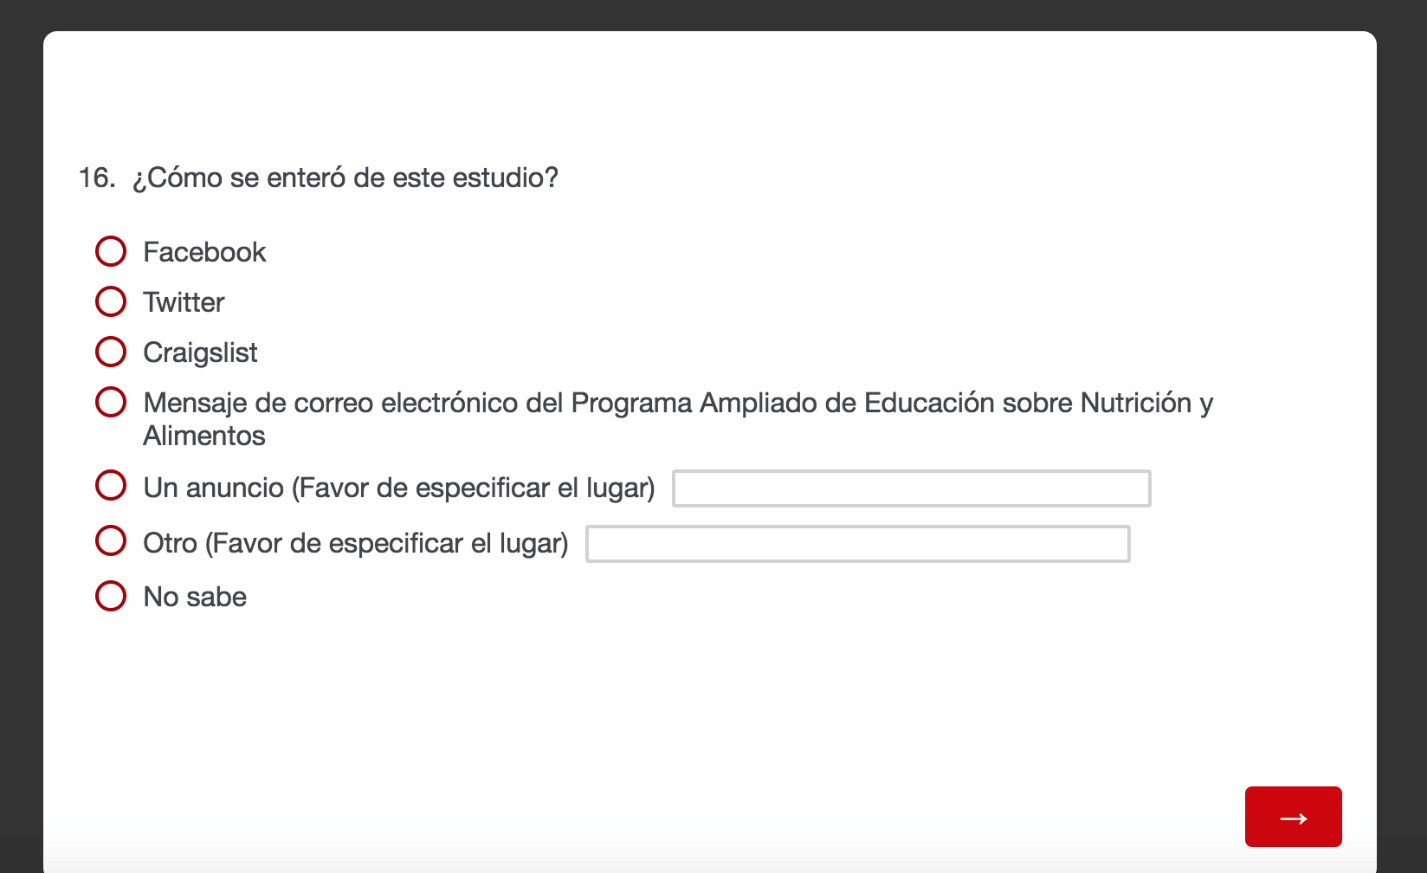Click the Otro (Favor de especificar) label
1427x873 pixels.
355,543
